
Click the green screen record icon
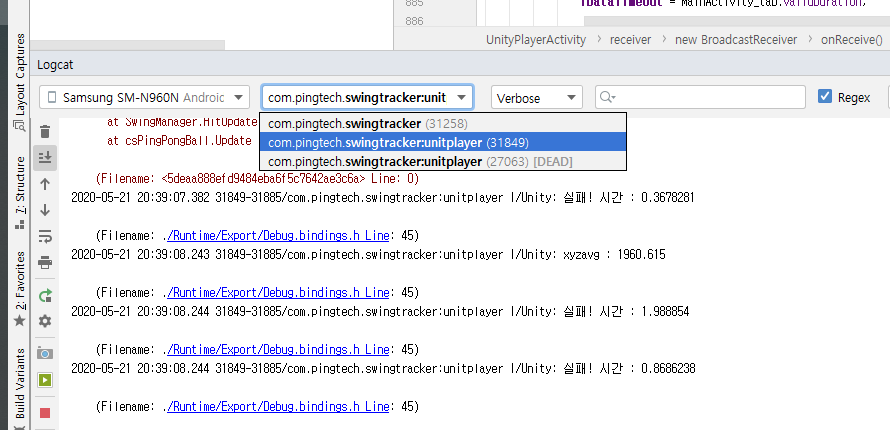point(45,380)
